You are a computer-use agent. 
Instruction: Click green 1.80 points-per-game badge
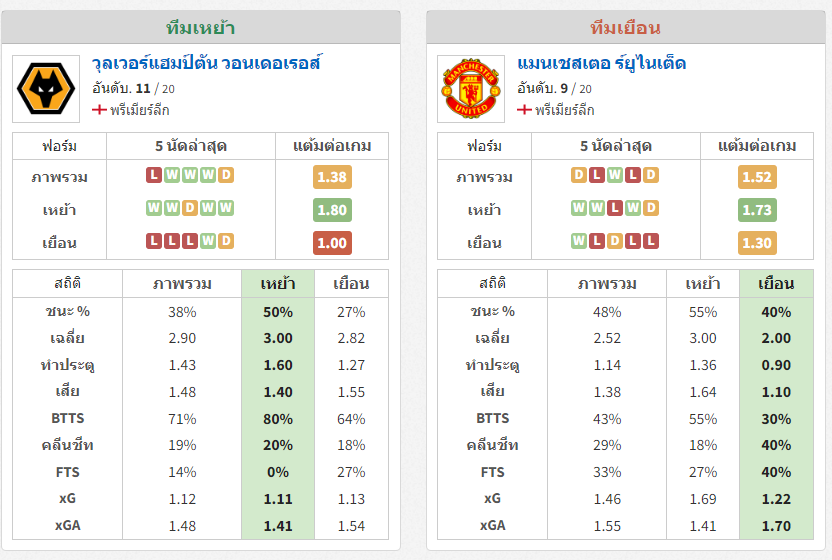[x=332, y=210]
